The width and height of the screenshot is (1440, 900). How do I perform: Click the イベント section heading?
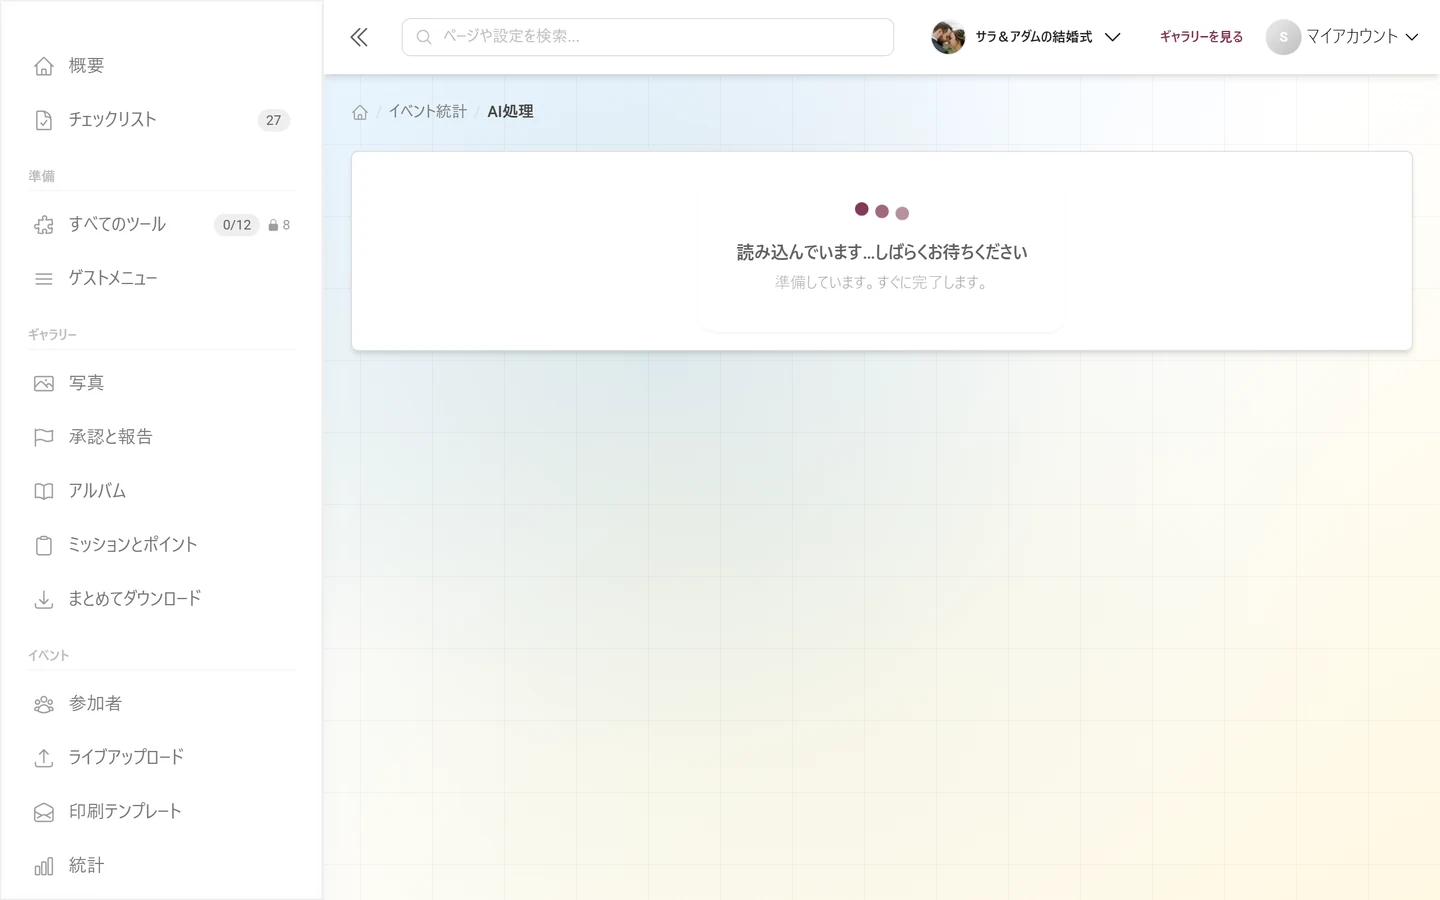(x=49, y=656)
